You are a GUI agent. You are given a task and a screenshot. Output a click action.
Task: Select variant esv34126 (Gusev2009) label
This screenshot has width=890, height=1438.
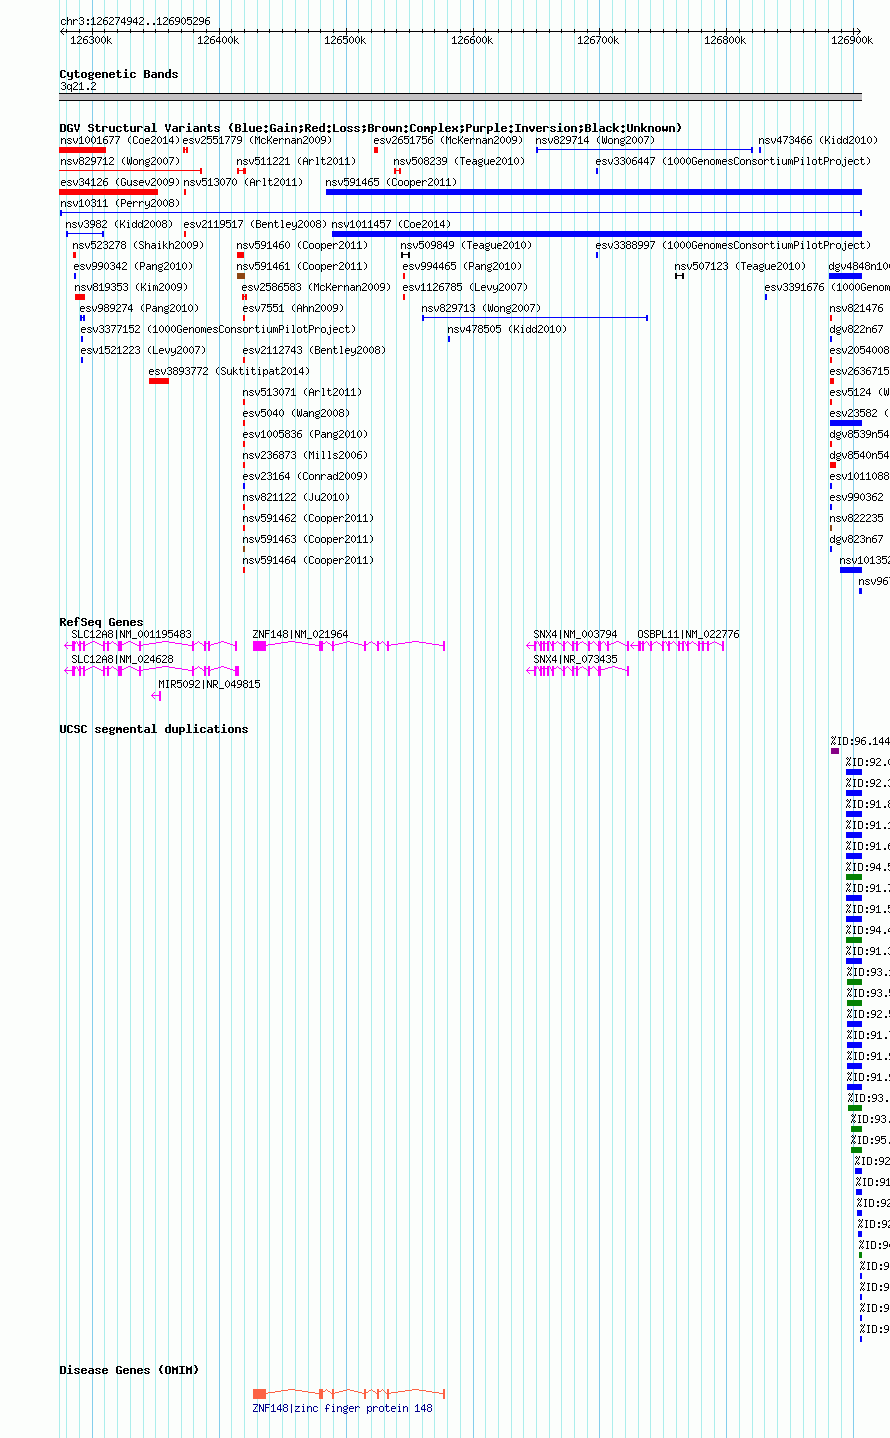tap(119, 182)
